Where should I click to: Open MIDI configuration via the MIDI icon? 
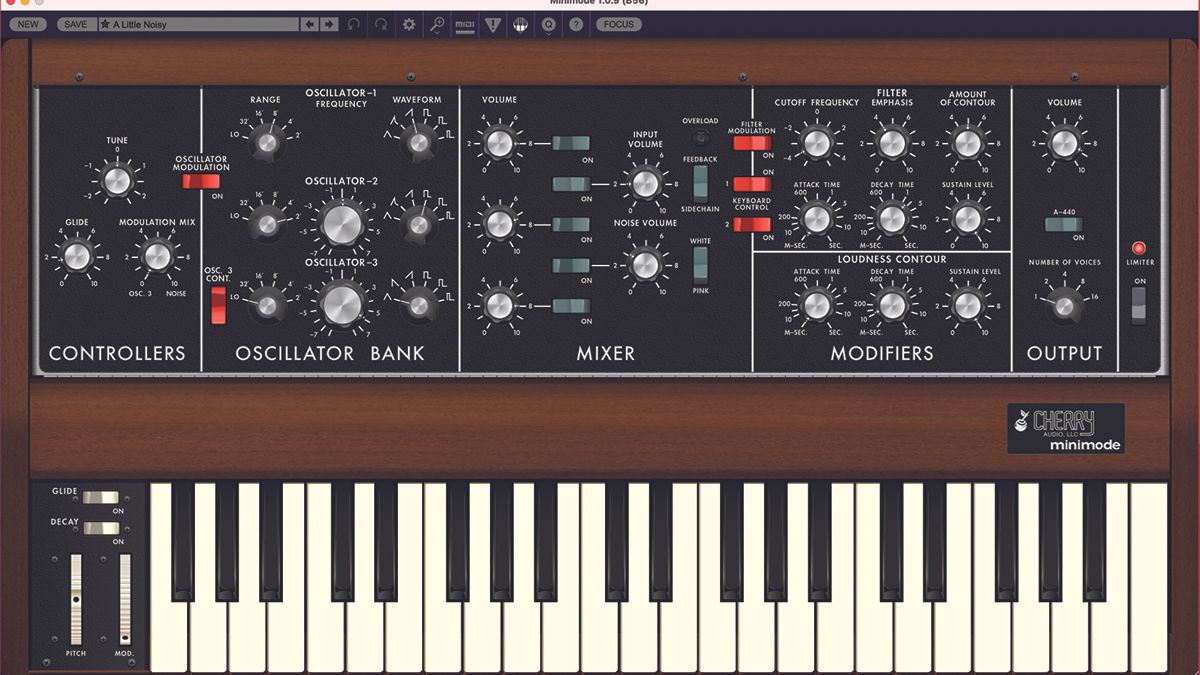click(463, 24)
